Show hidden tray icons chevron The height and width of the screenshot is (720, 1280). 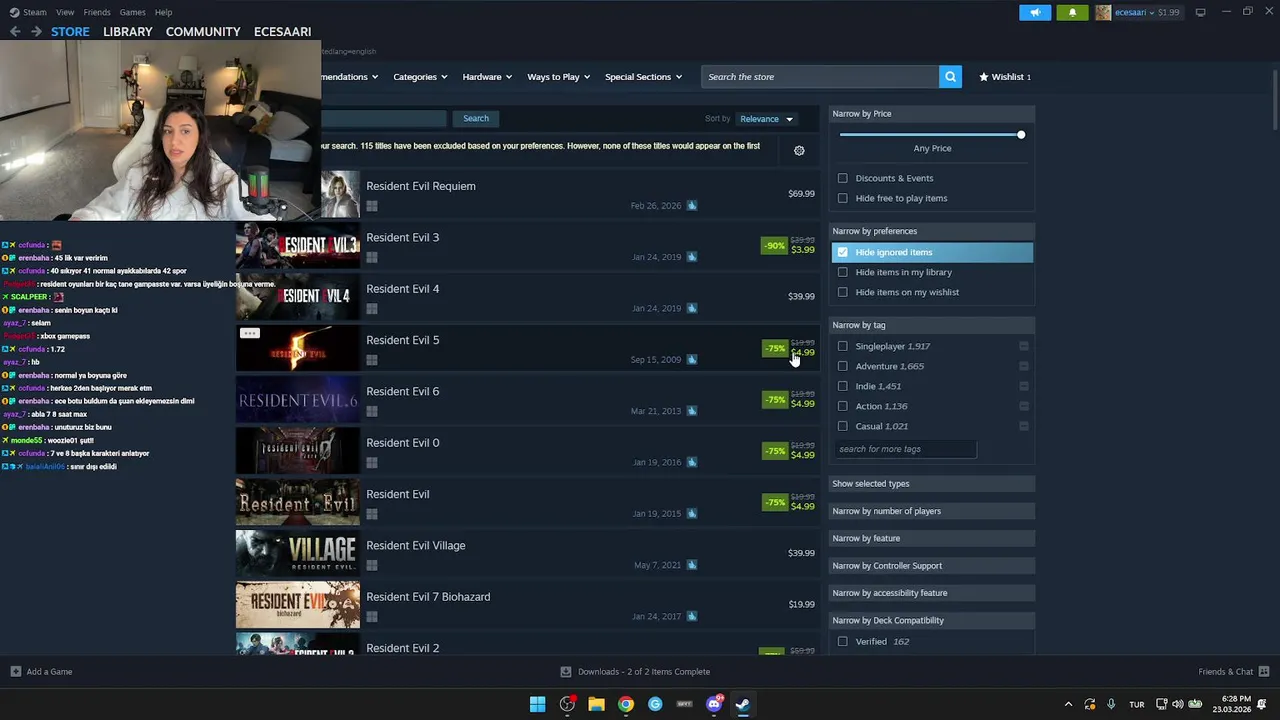(x=1068, y=704)
